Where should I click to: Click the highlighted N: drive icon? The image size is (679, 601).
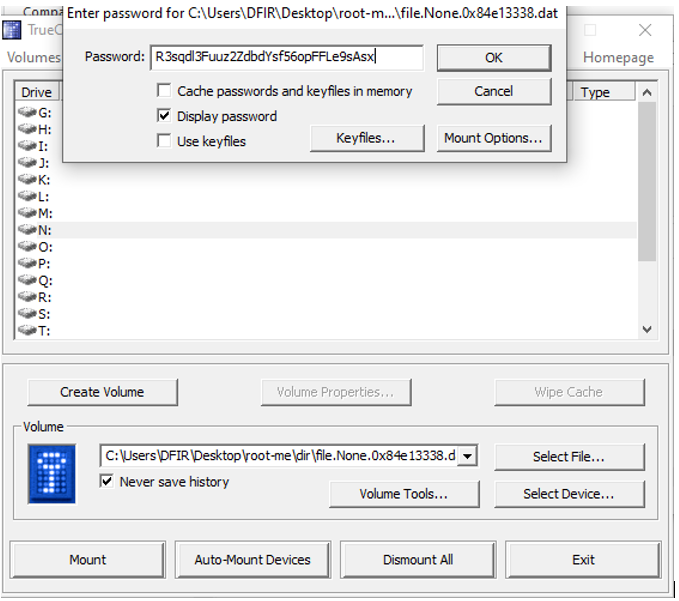(27, 230)
